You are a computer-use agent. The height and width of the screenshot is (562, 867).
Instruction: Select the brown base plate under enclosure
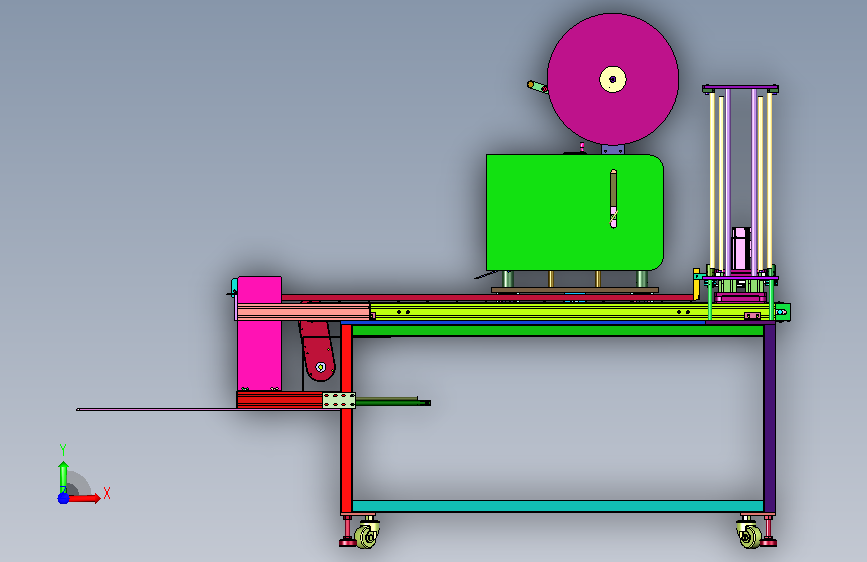[x=574, y=290]
